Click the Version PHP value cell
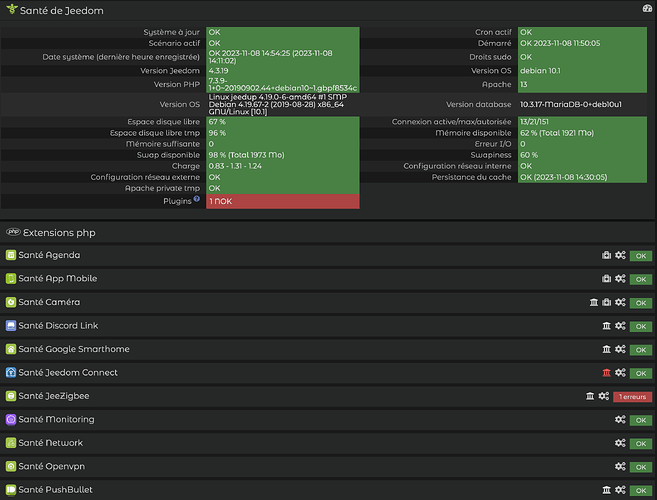The image size is (657, 500). click(x=283, y=85)
